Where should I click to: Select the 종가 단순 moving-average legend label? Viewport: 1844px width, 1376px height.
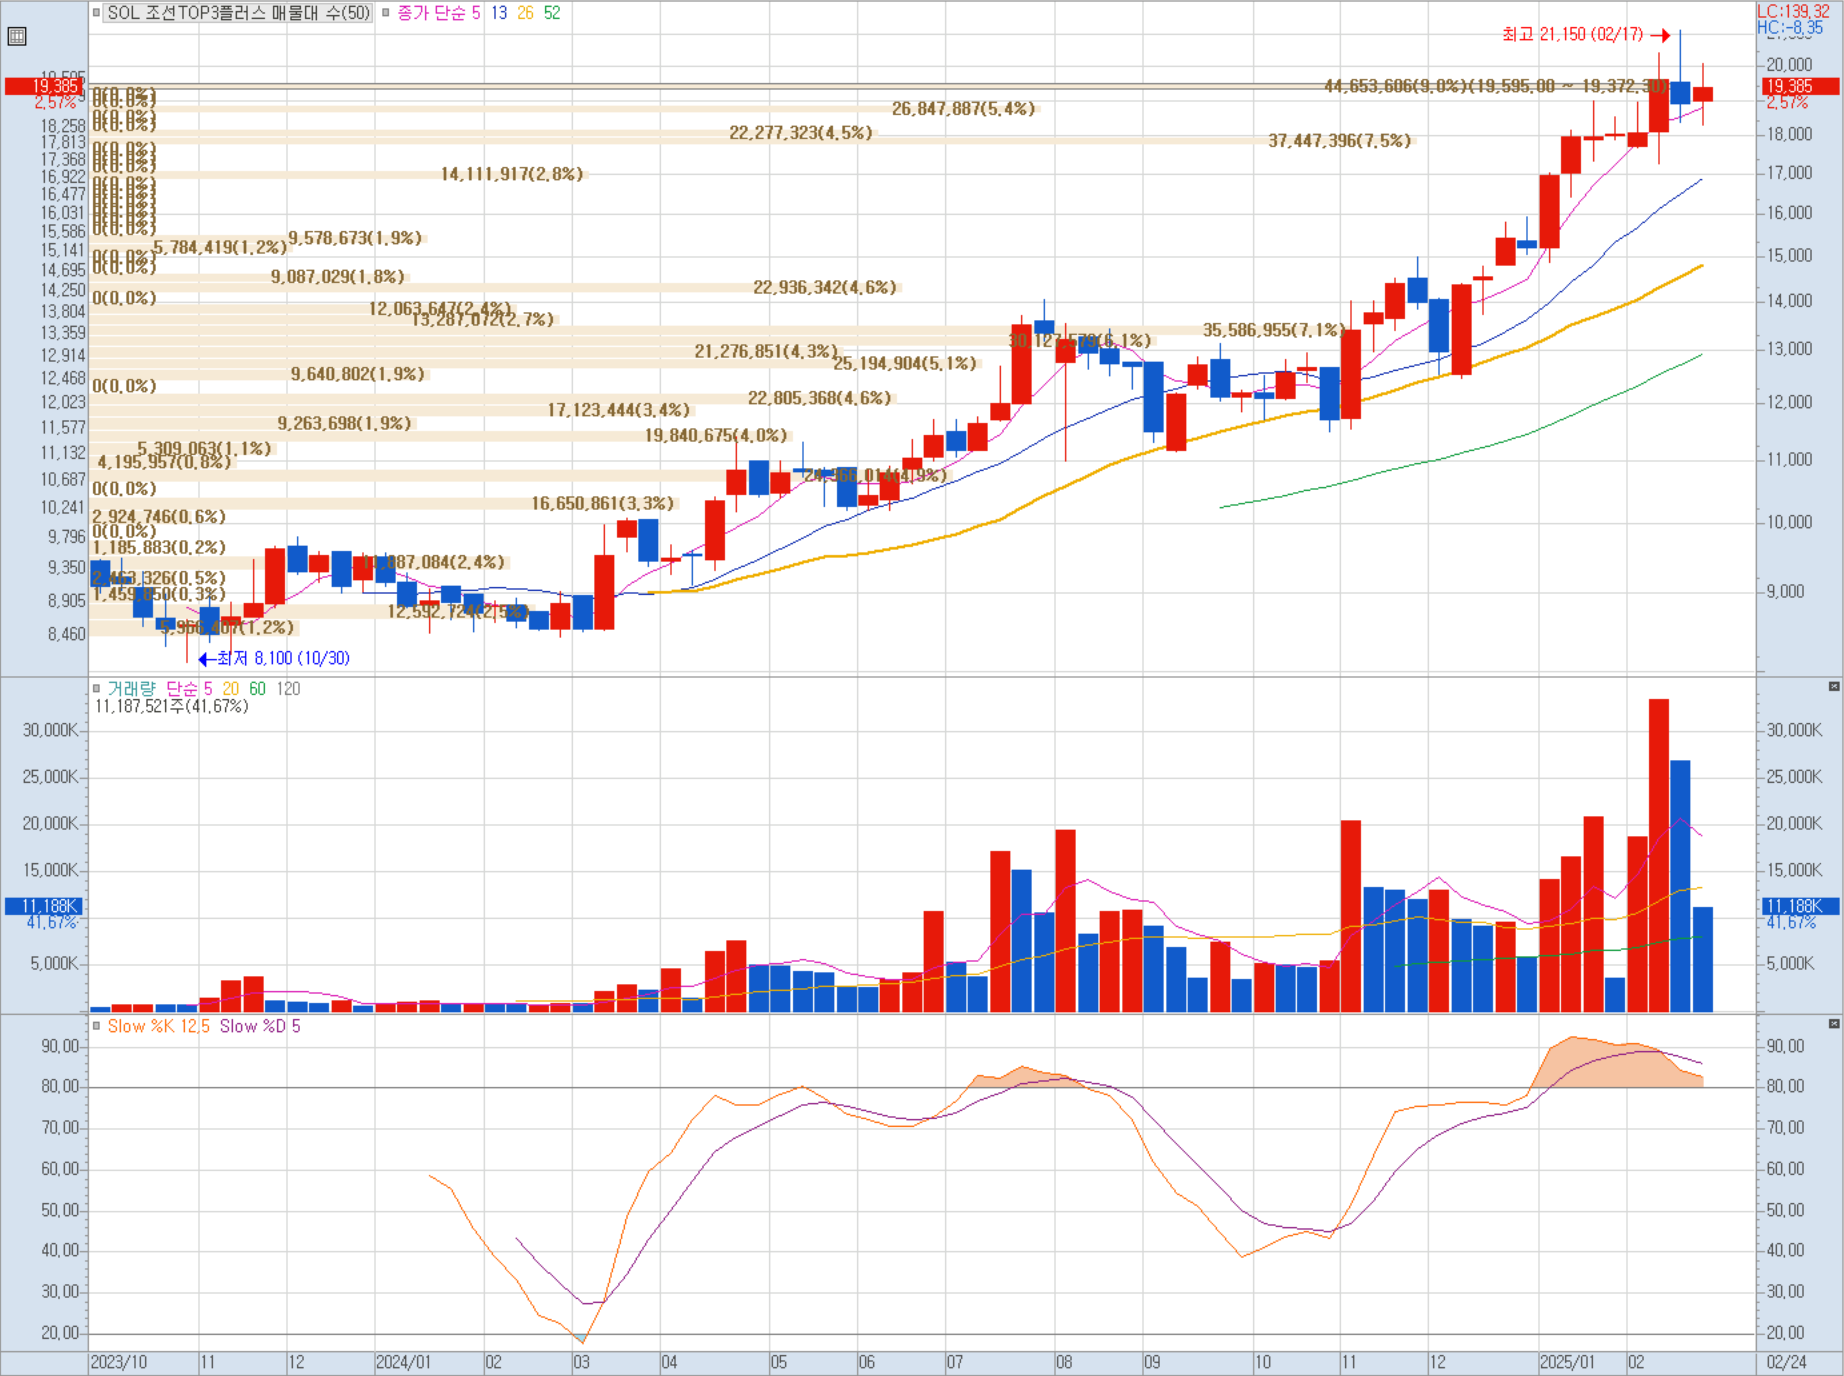[x=439, y=13]
